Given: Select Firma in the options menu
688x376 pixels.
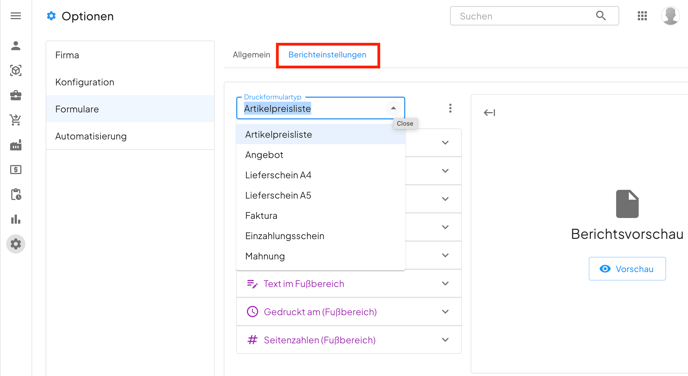Looking at the screenshot, I should point(130,55).
